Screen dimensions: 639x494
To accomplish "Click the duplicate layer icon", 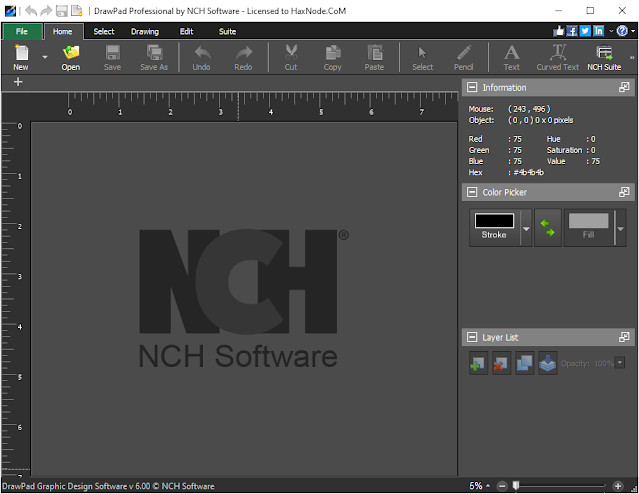I will pos(524,363).
